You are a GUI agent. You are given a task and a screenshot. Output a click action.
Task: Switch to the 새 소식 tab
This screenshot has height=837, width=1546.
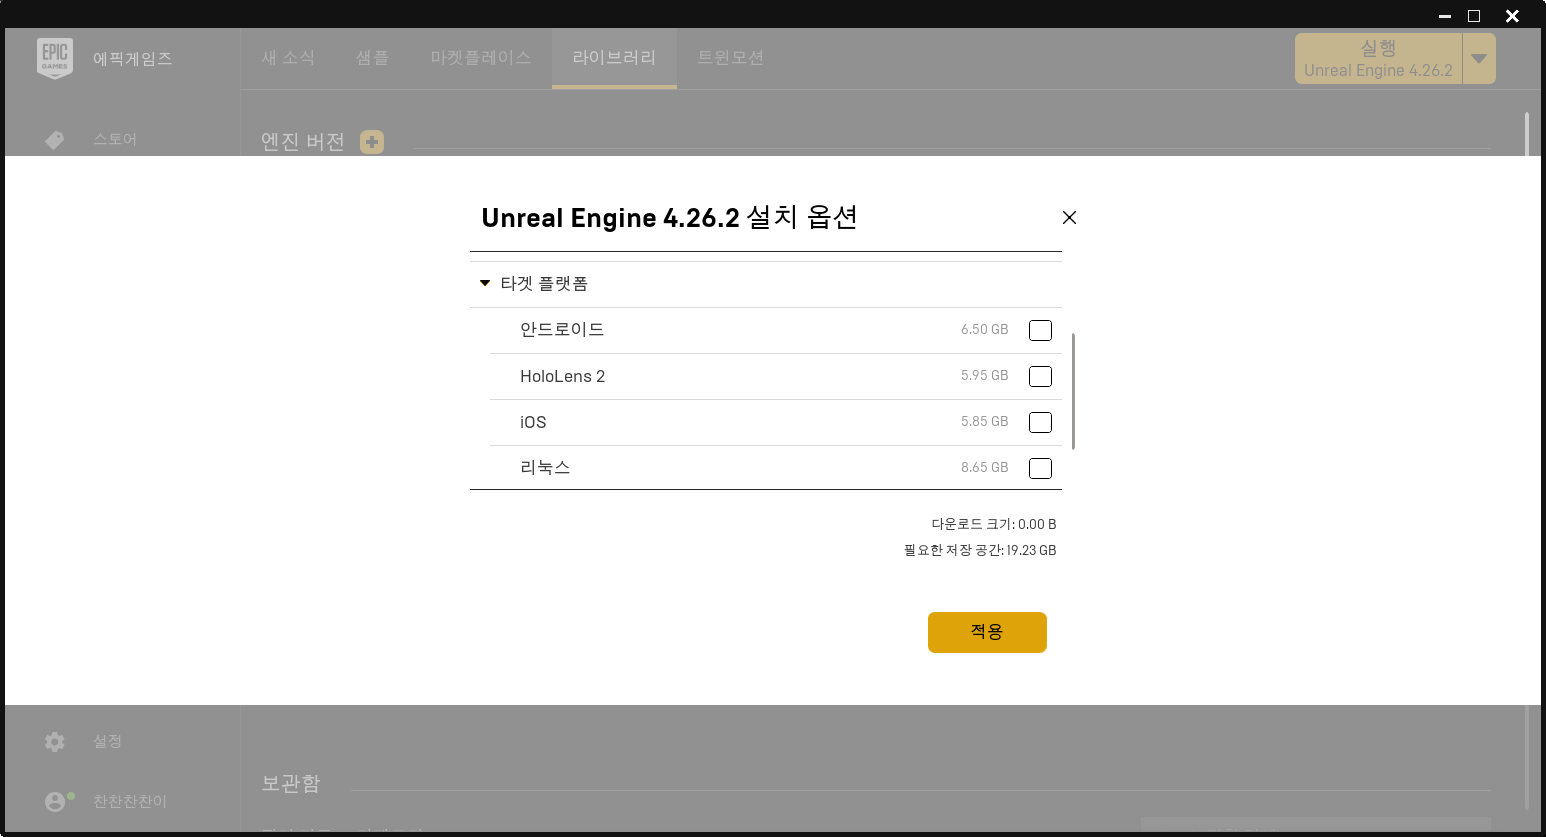click(288, 58)
